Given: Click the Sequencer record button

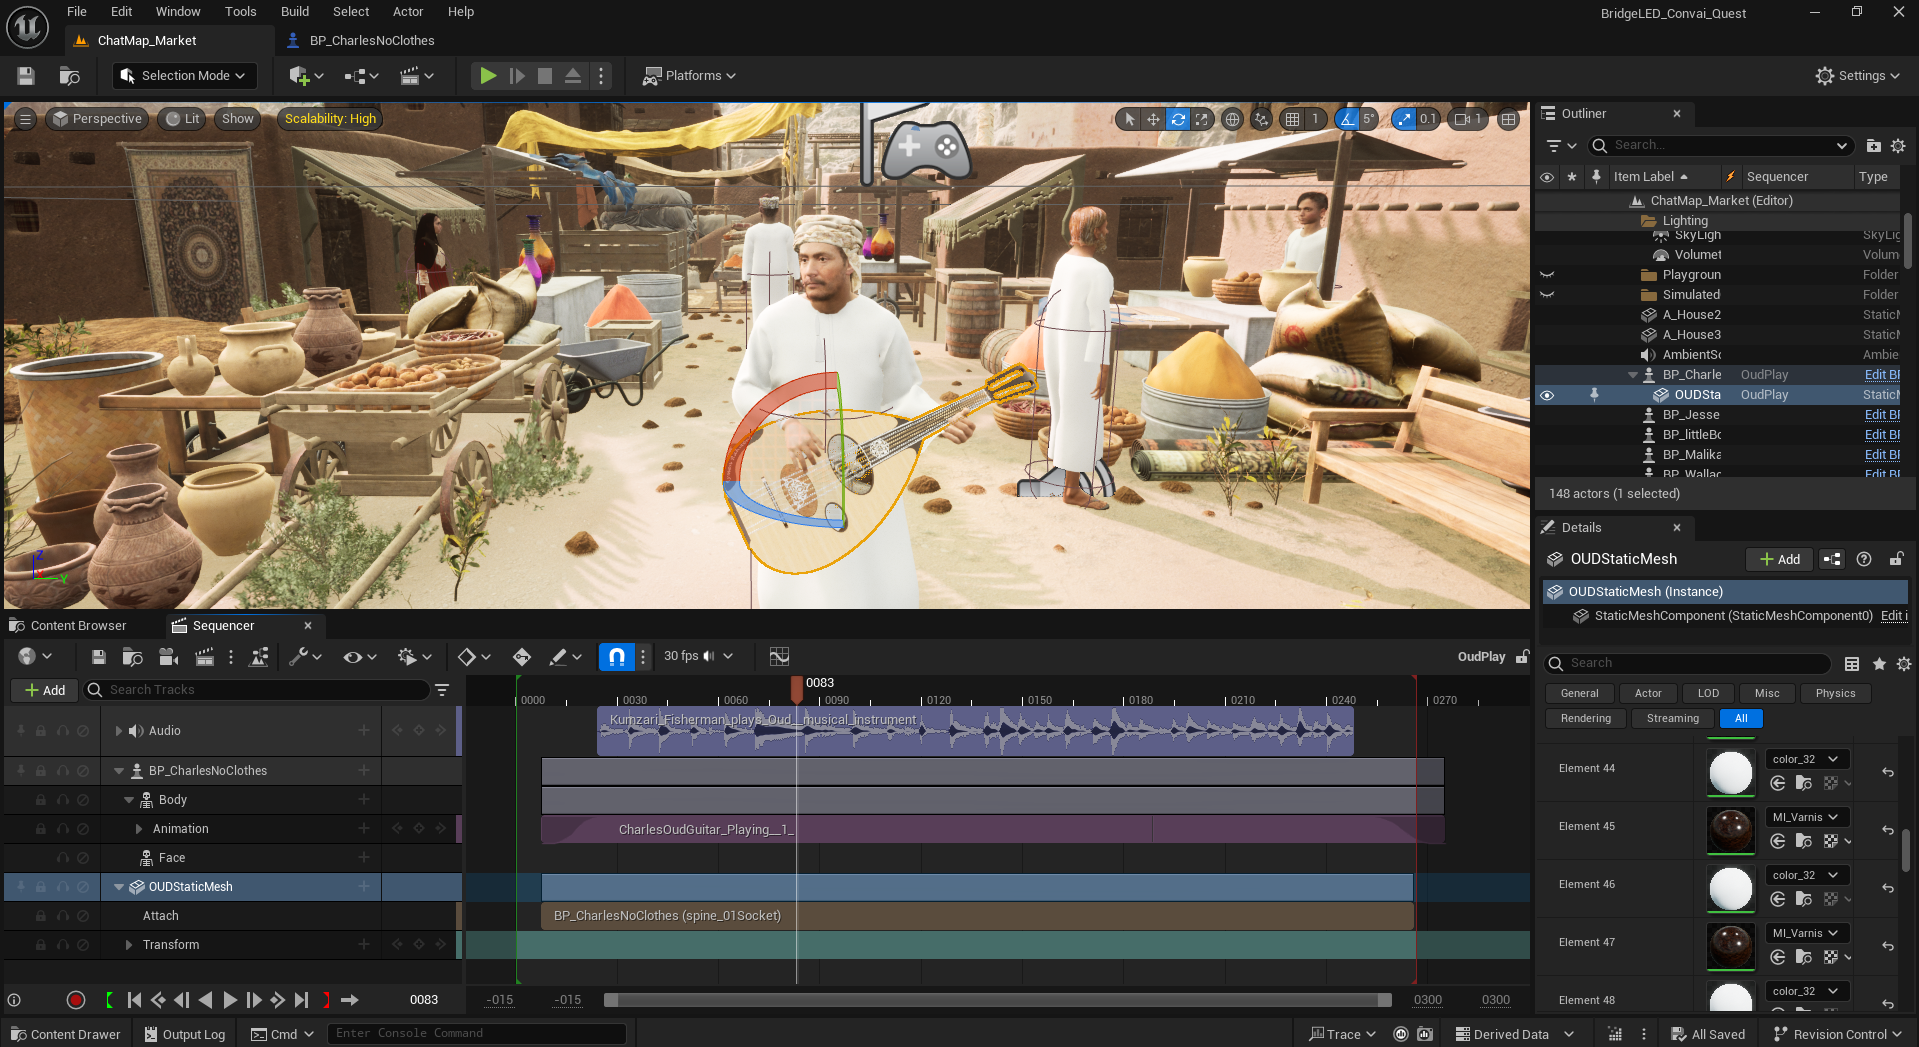Looking at the screenshot, I should tap(76, 1000).
